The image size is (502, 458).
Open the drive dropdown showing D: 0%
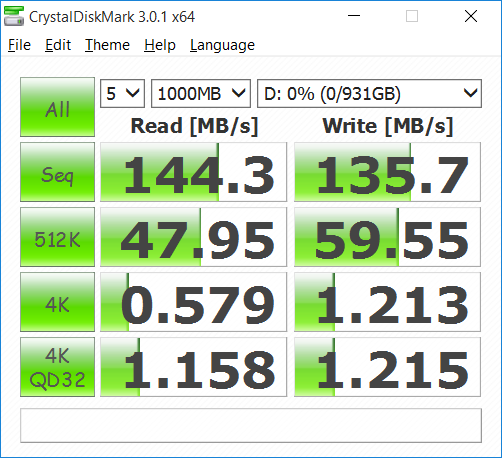369,93
